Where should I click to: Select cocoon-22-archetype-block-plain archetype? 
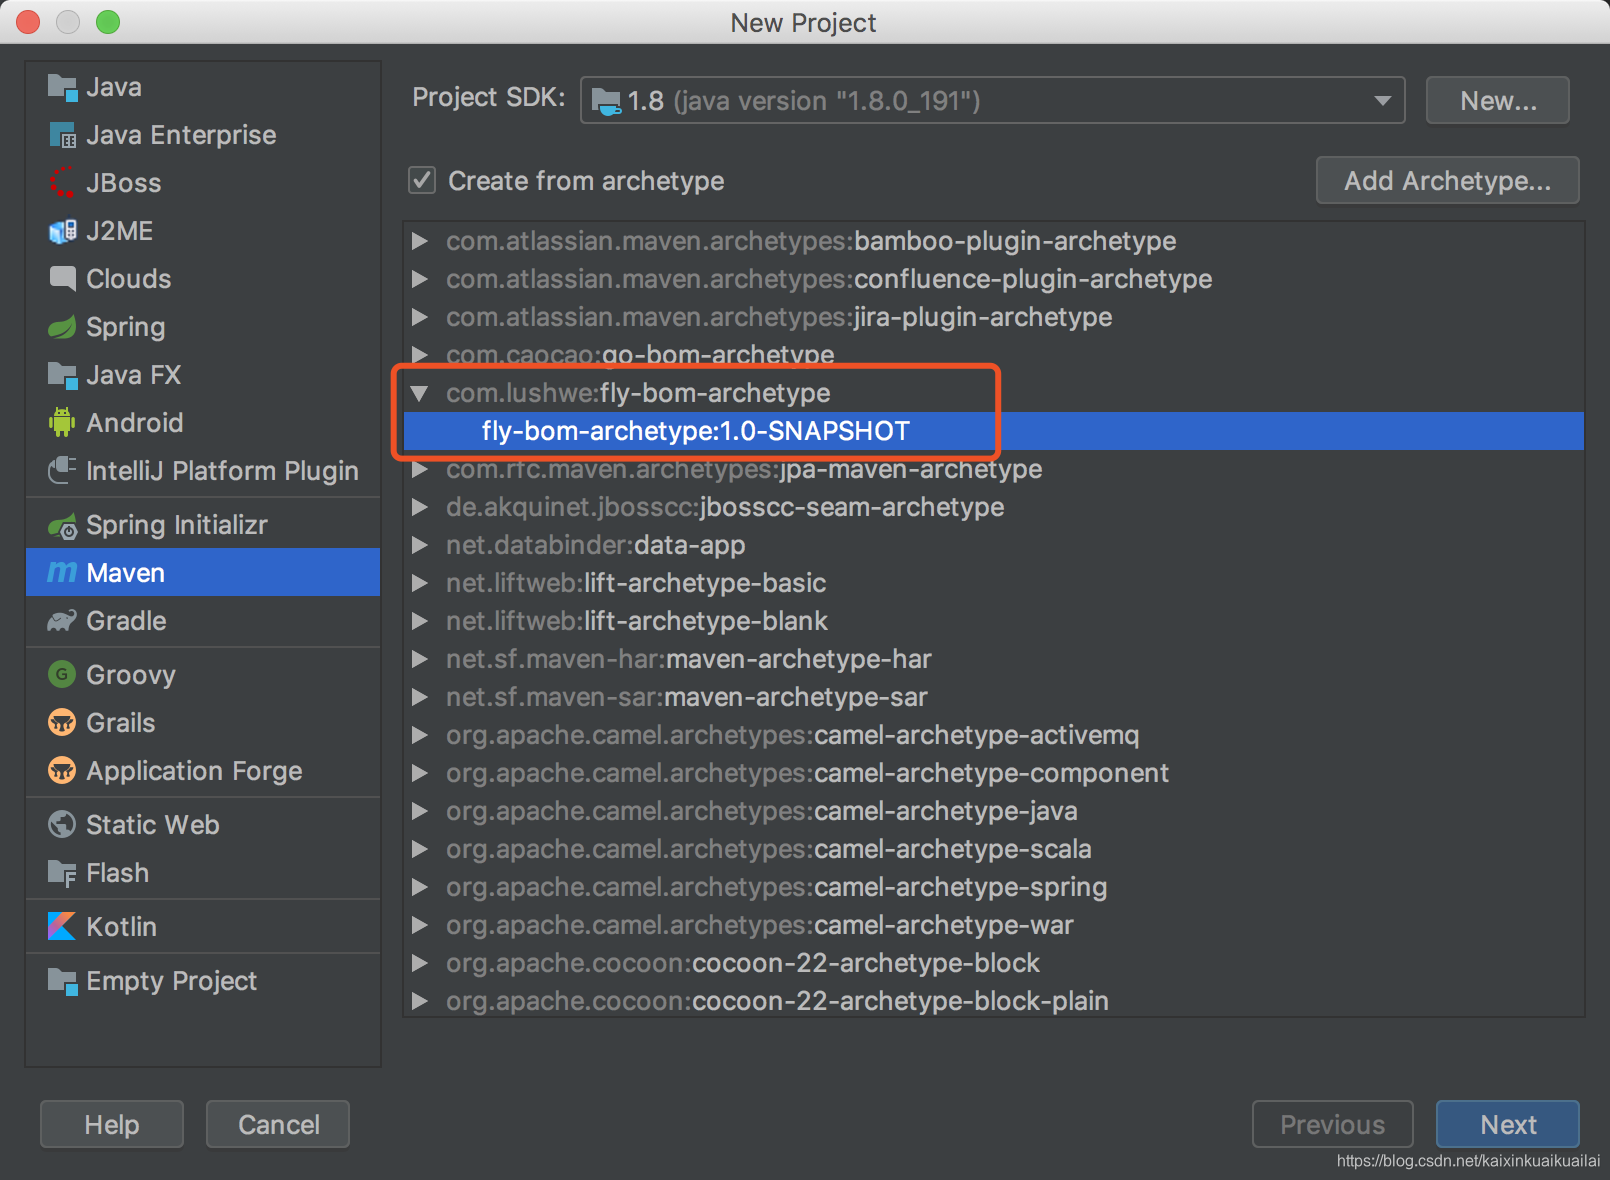(994, 1000)
